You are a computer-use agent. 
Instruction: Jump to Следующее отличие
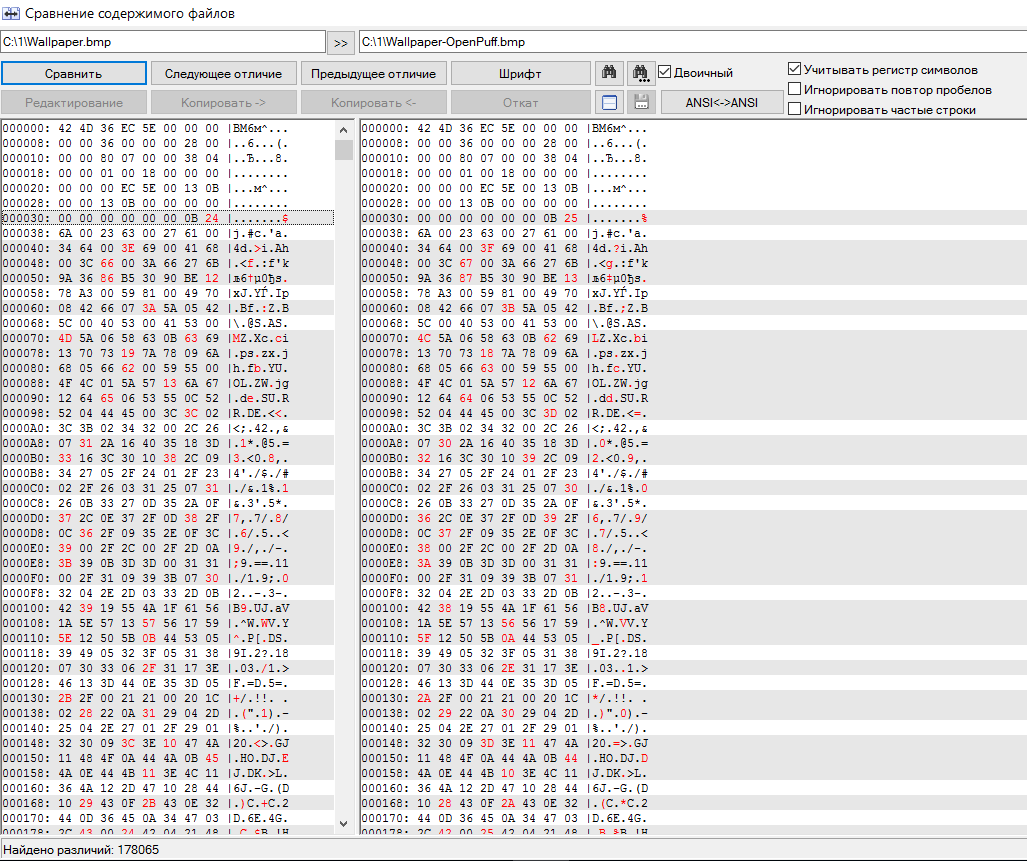(223, 74)
